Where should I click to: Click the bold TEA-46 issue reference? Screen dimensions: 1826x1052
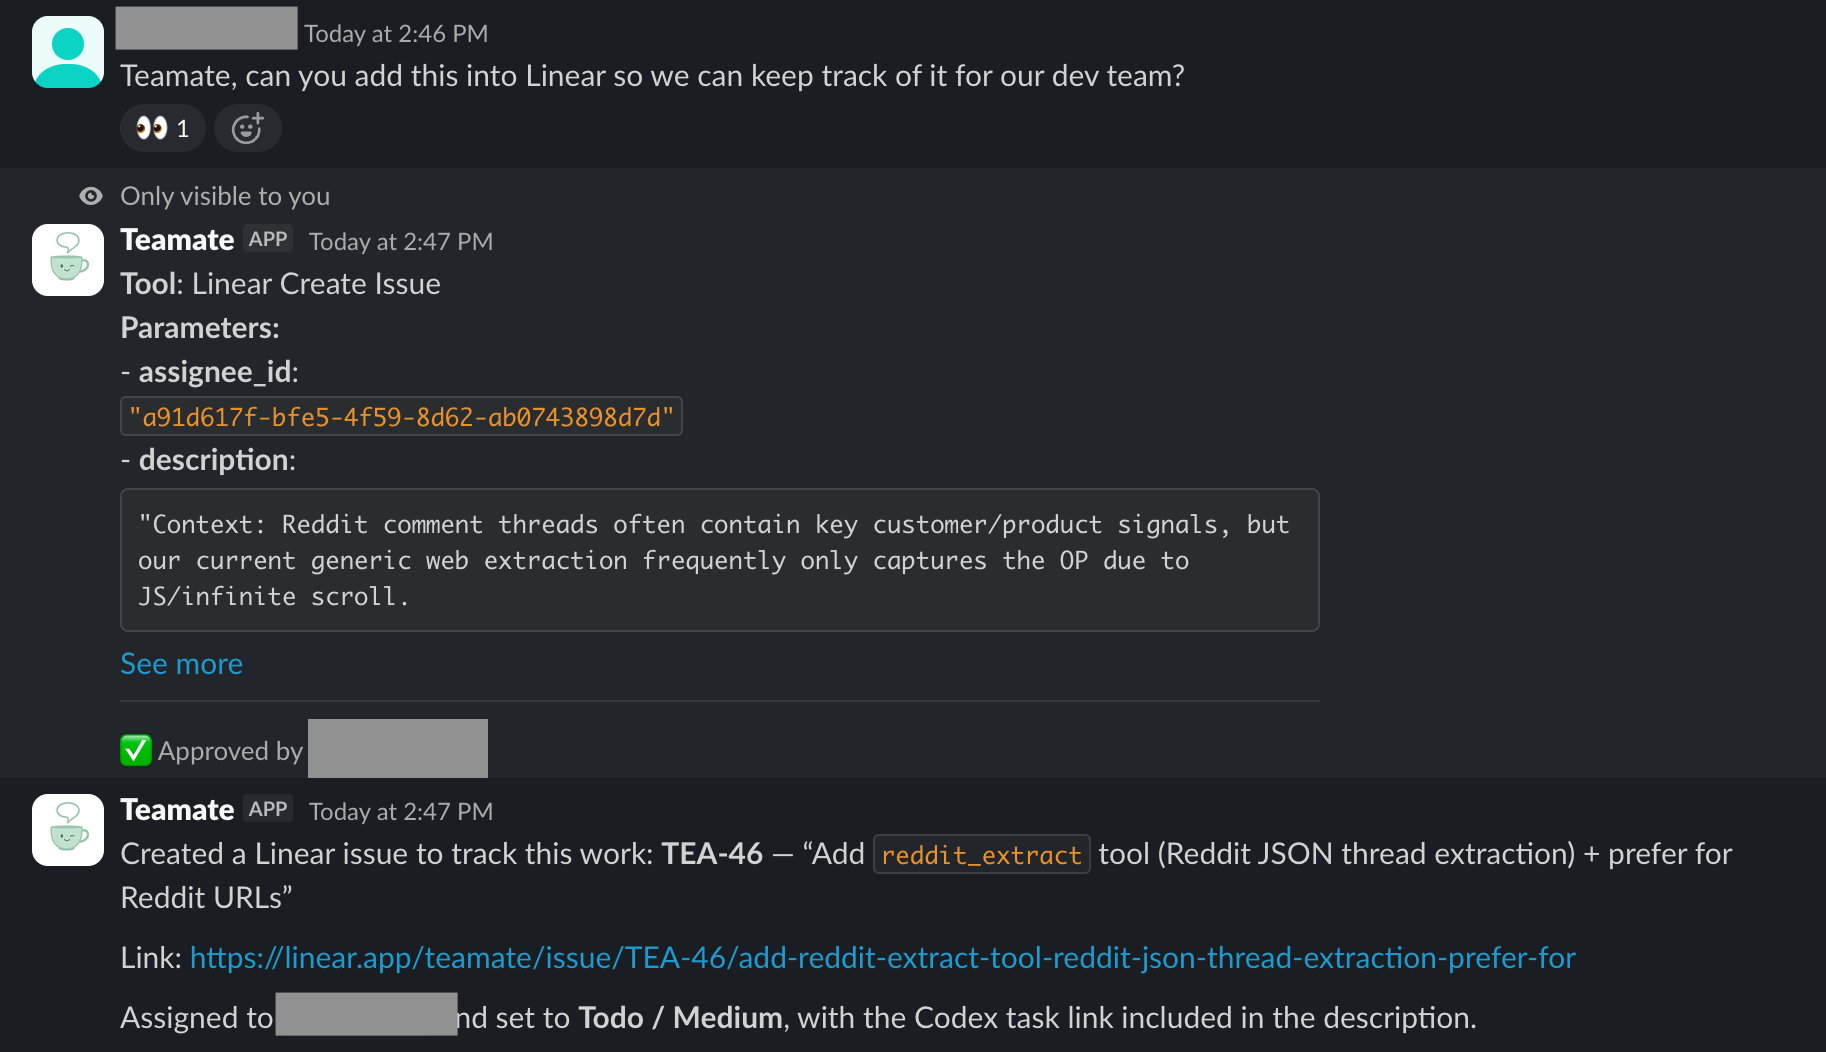[x=711, y=853]
